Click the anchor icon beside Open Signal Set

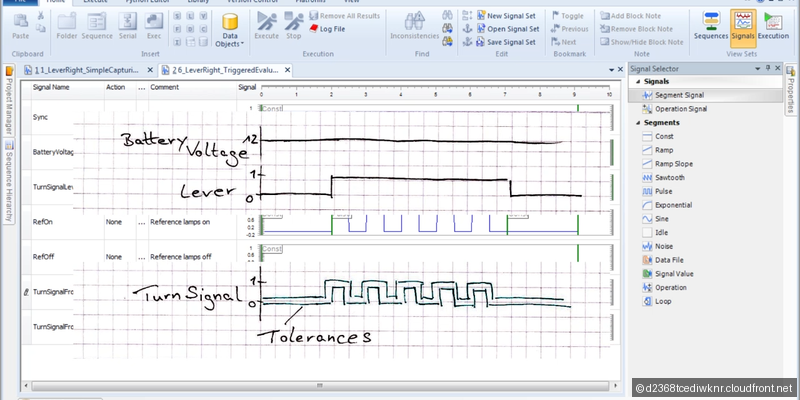[x=467, y=29]
